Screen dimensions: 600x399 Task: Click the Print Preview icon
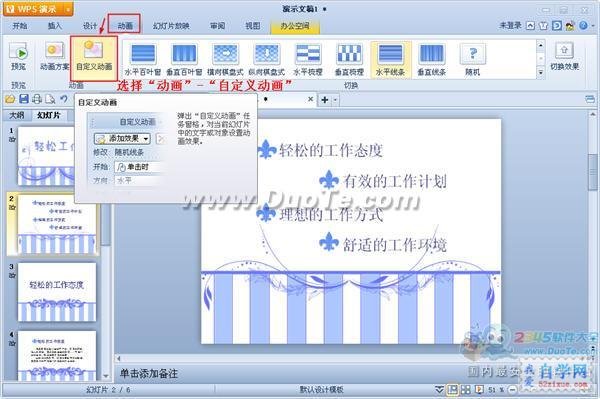(x=50, y=99)
